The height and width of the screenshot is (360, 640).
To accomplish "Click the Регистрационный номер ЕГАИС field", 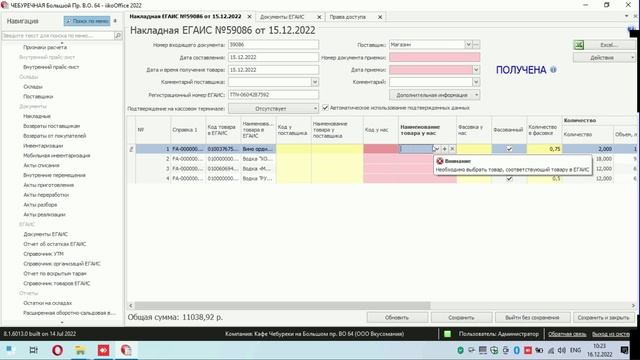I will (273, 95).
